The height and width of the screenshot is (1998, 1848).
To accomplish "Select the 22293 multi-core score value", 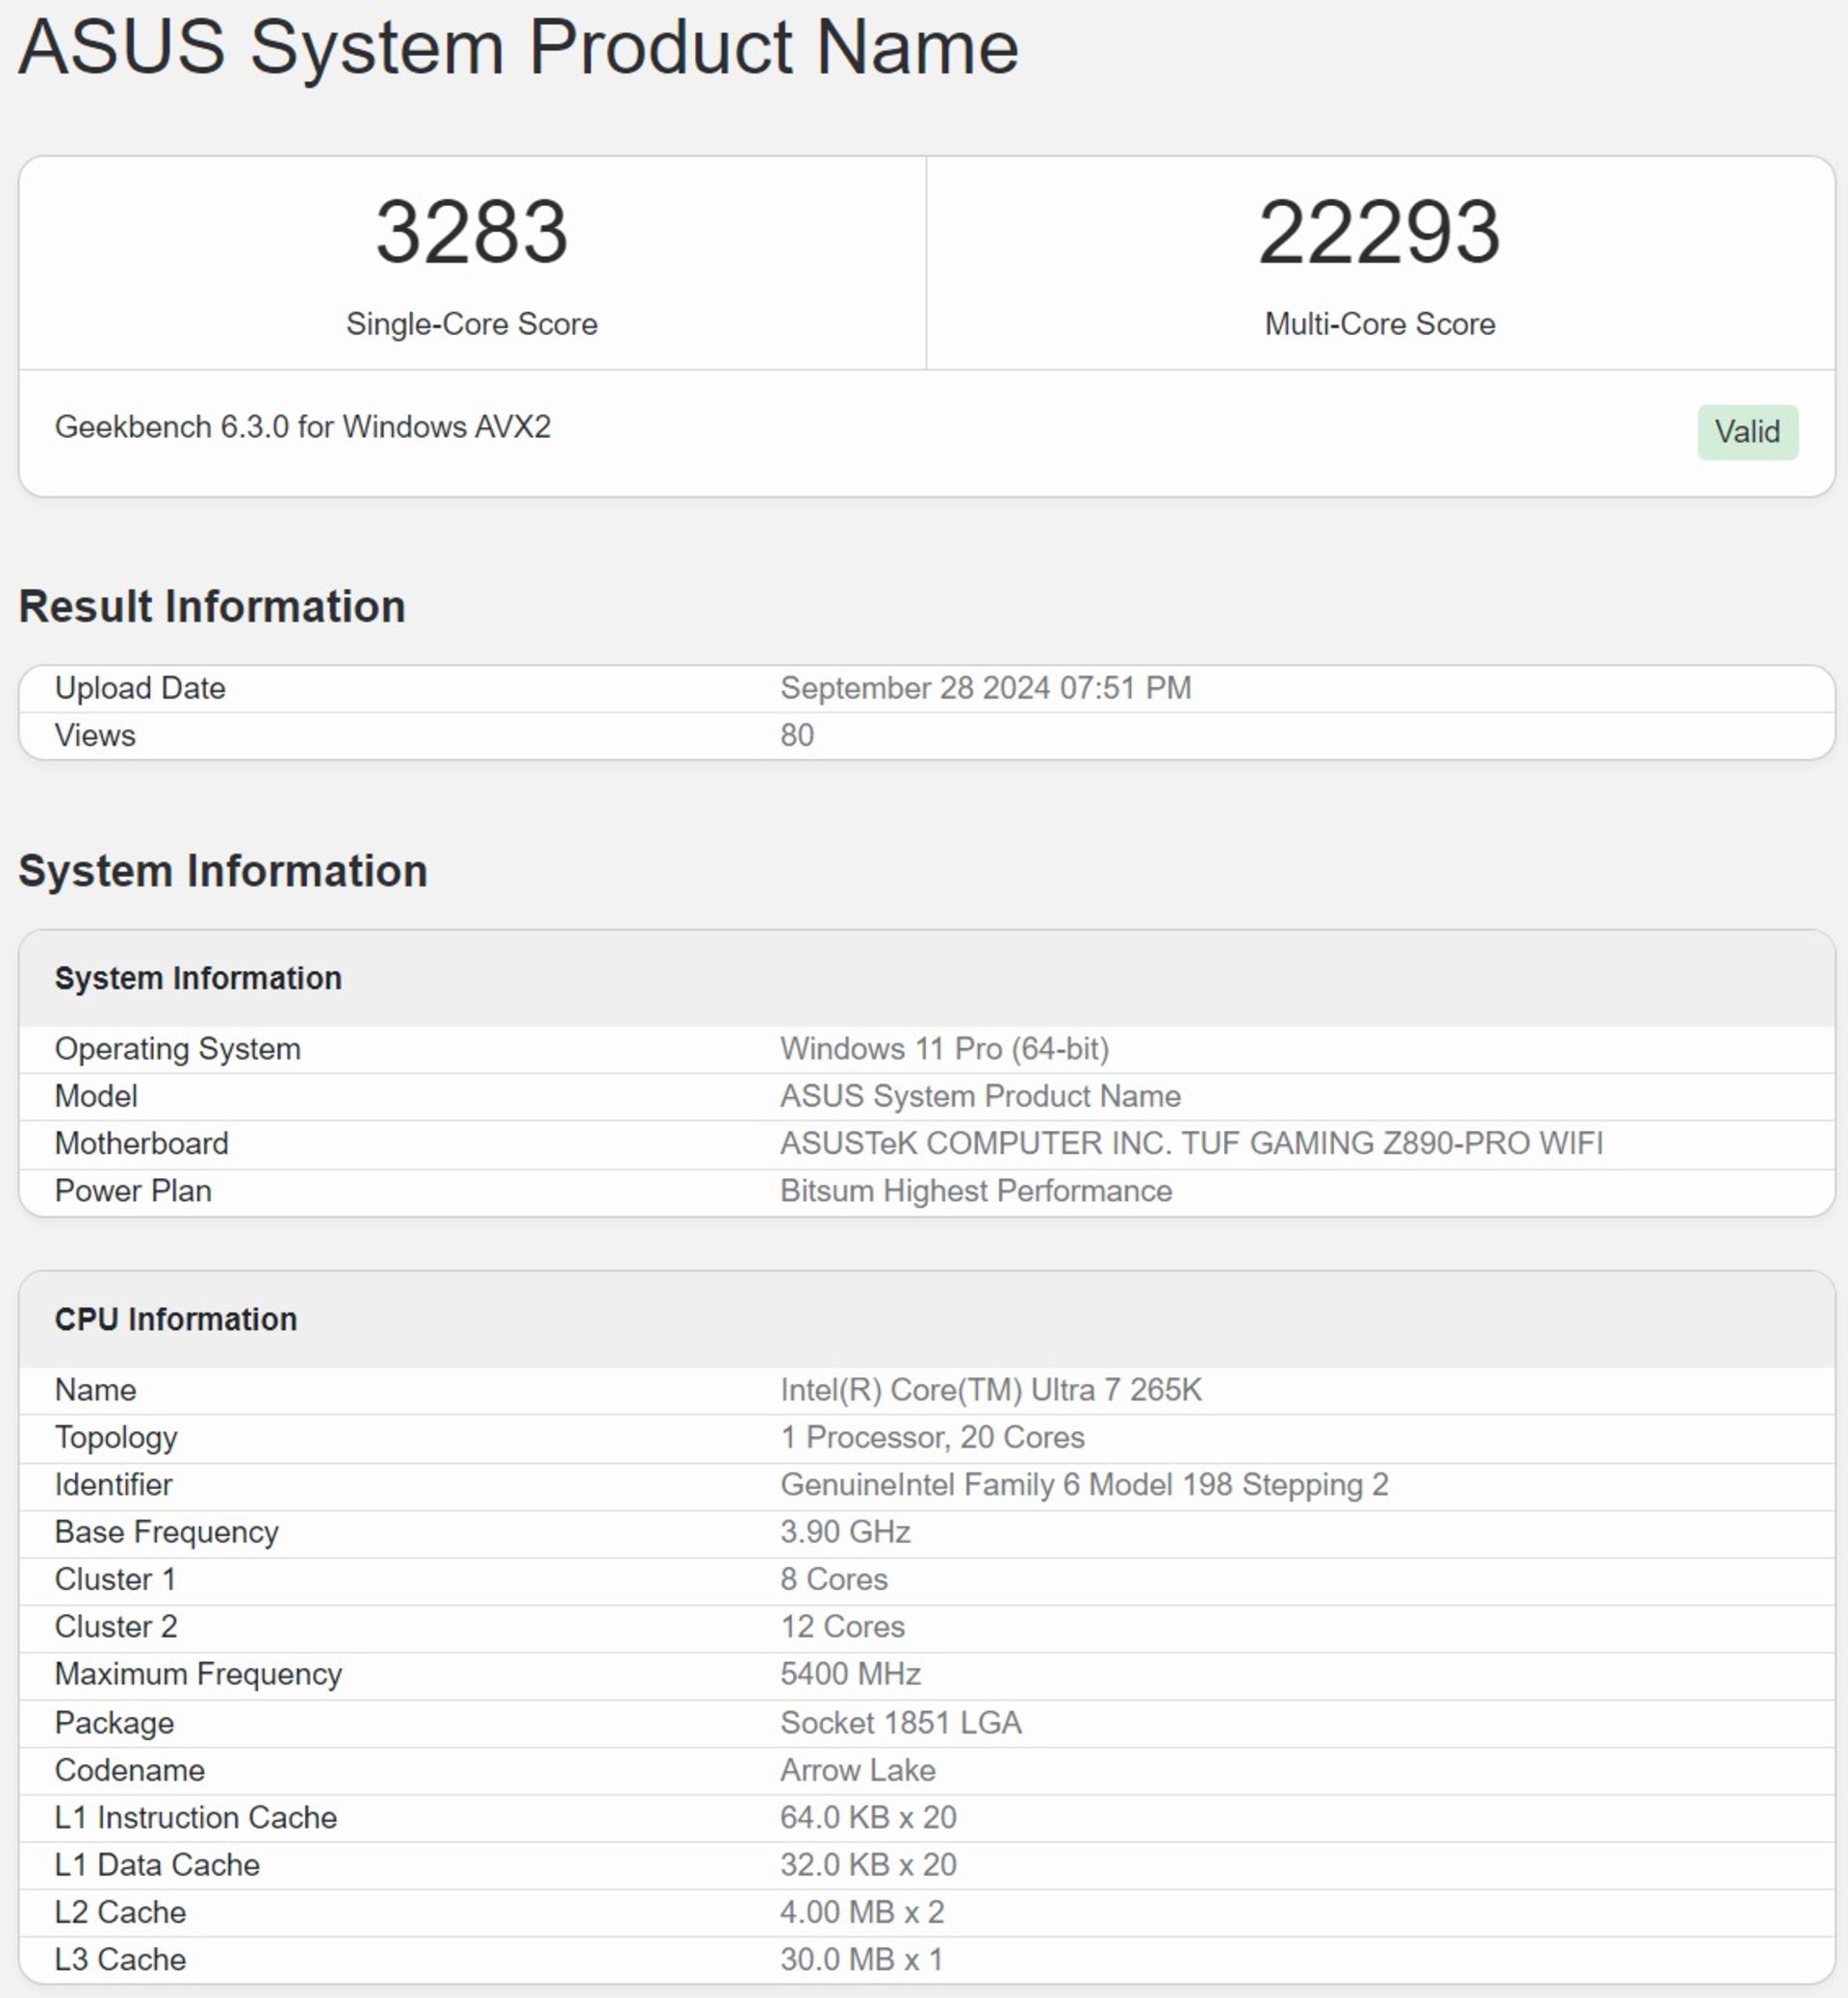I will [1379, 232].
